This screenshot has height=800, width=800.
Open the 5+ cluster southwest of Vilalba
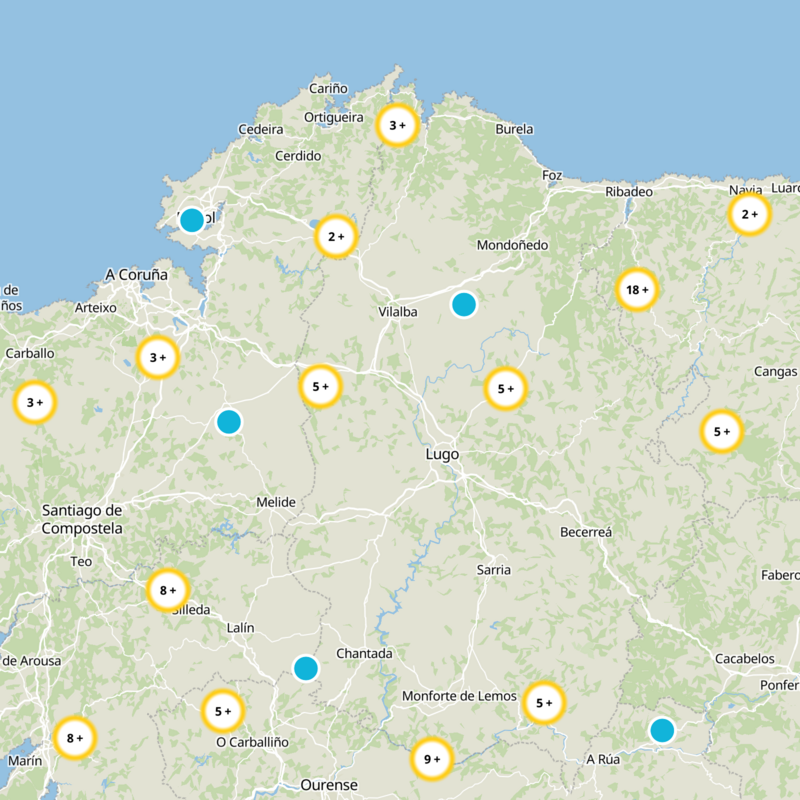point(320,387)
